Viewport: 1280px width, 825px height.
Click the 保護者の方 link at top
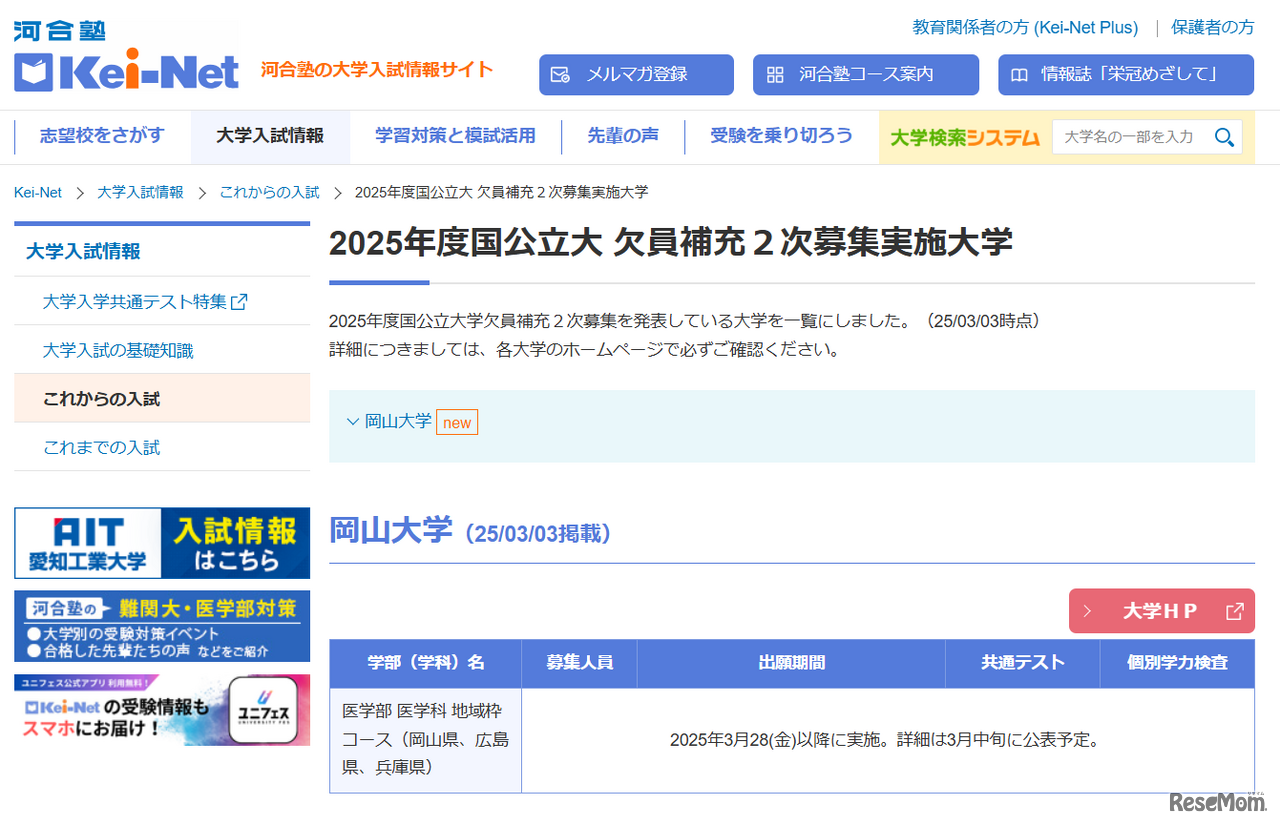(1211, 28)
